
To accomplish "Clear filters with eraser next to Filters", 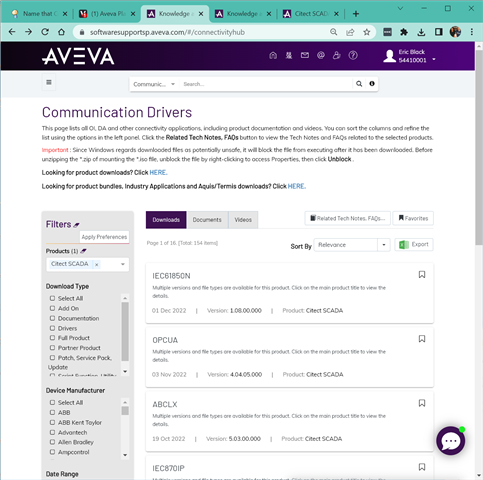I will 76,225.
